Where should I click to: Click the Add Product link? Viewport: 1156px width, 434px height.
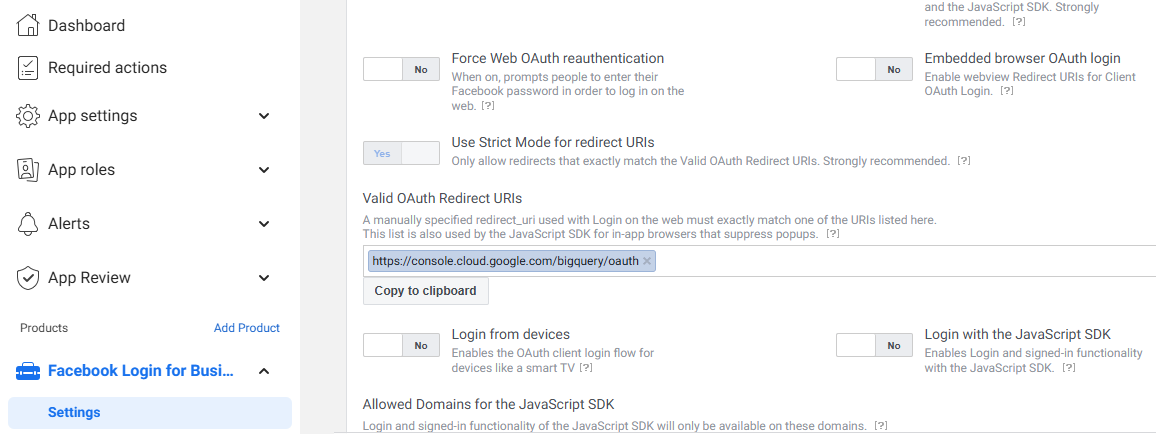point(246,328)
